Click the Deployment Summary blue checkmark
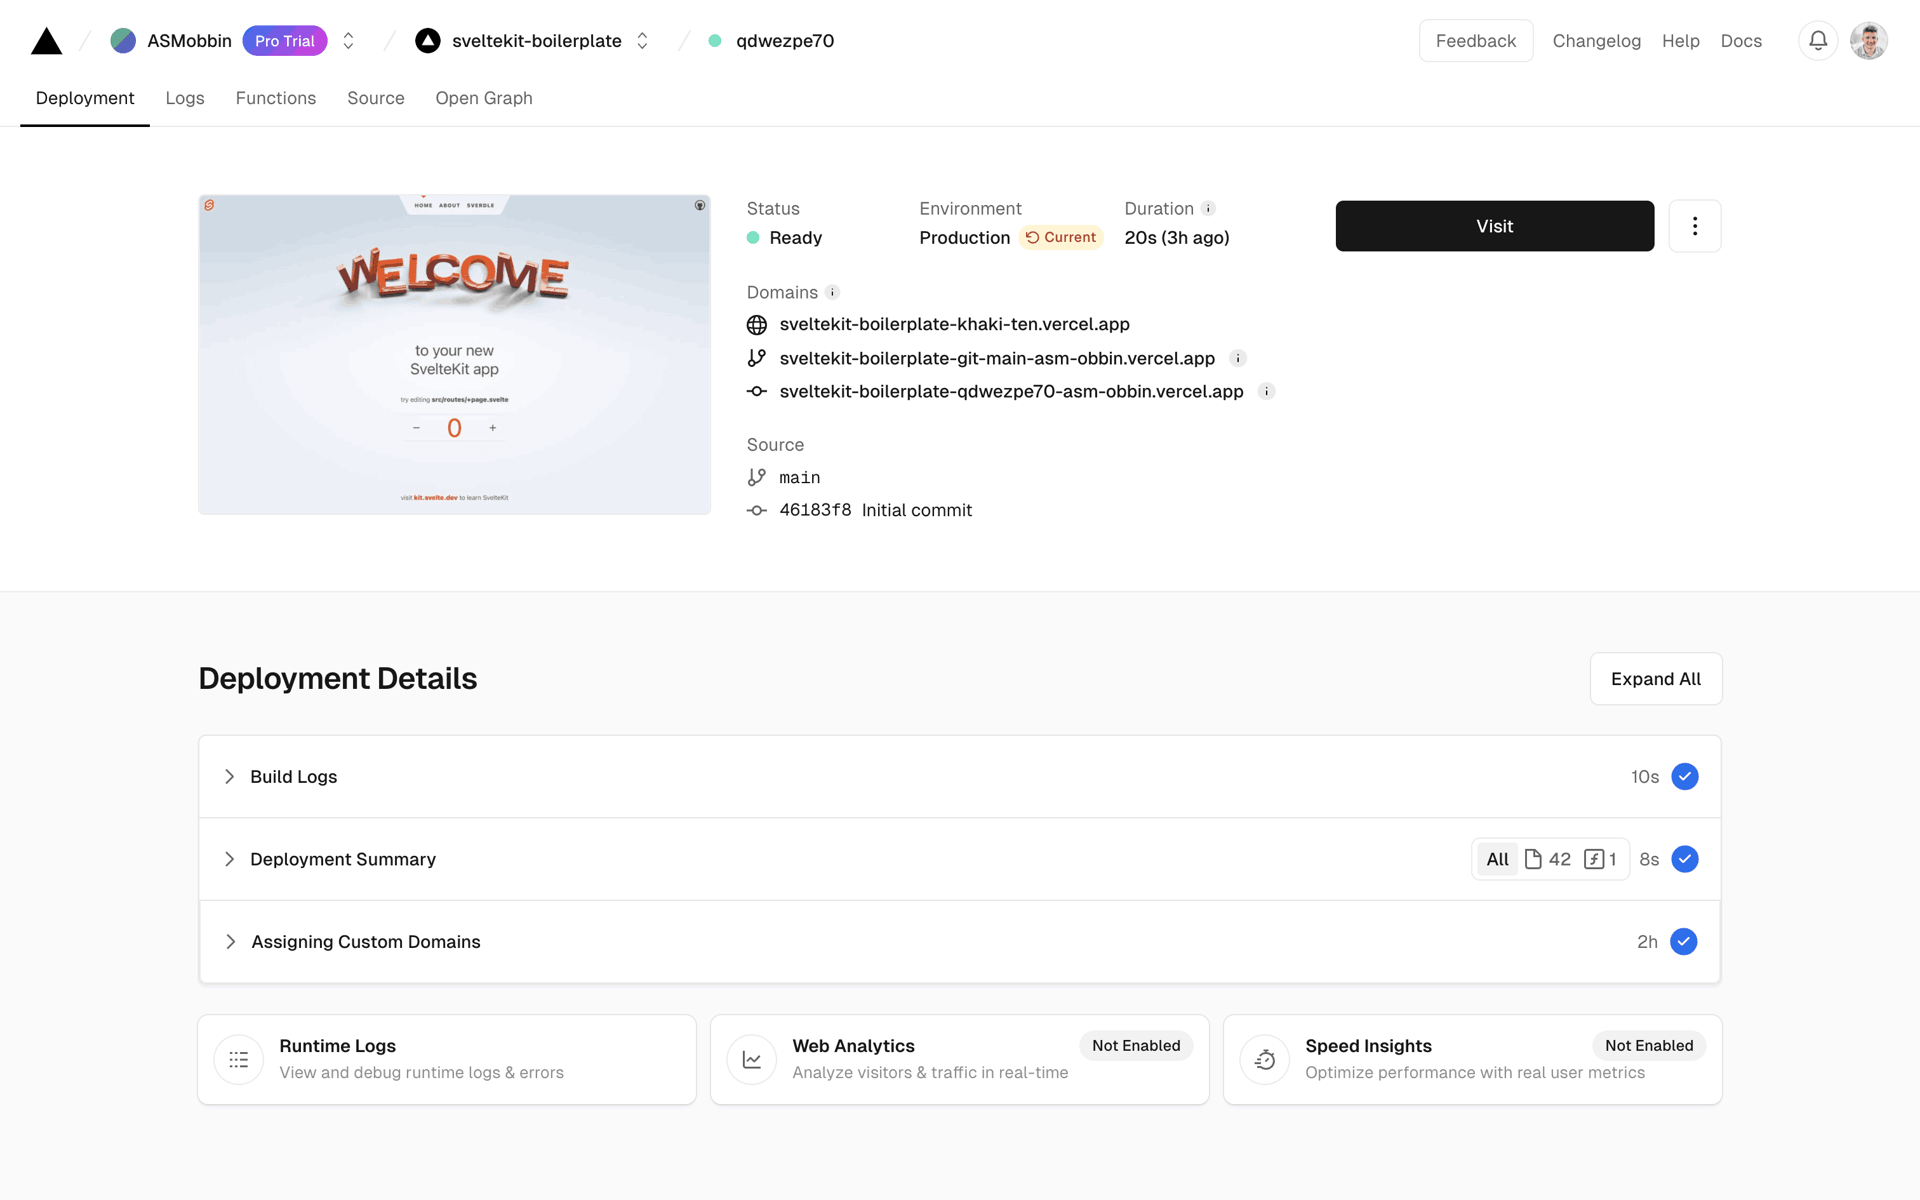Viewport: 1920px width, 1200px height. (x=1685, y=859)
